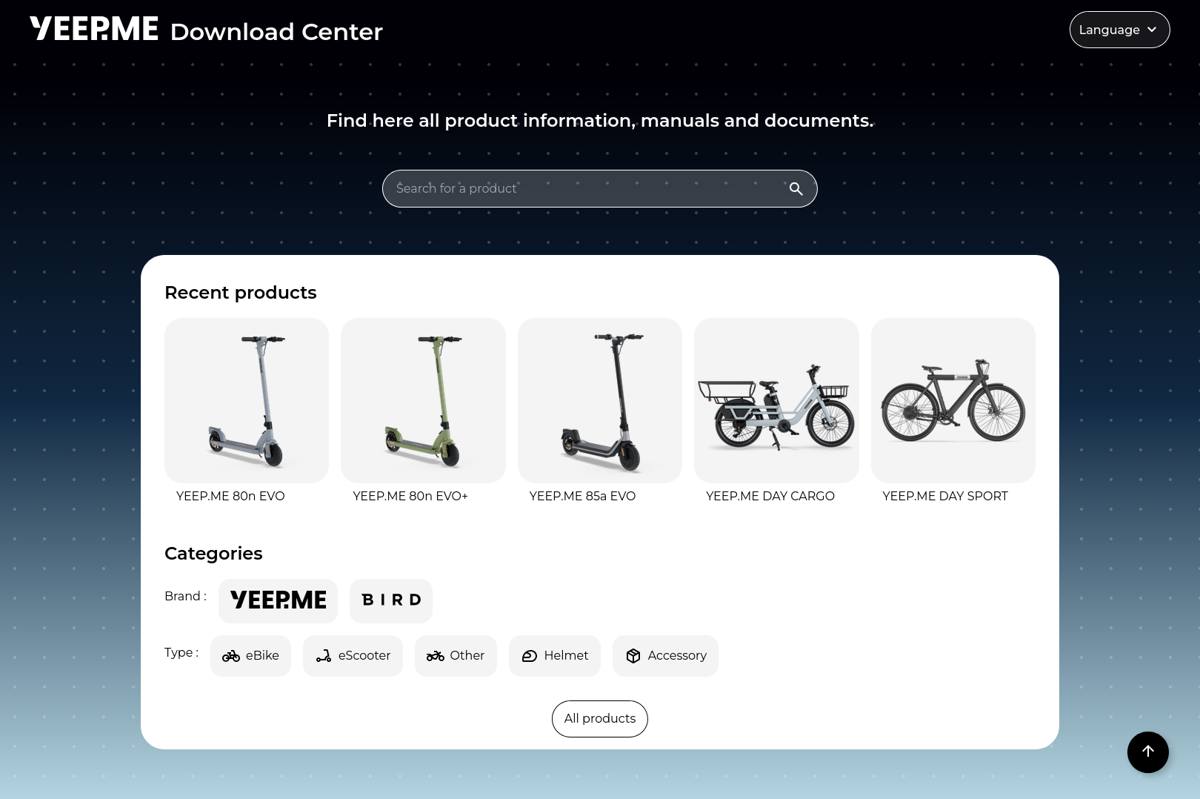Viewport: 1200px width, 799px height.
Task: Open the YEEP.ME 85a EVO product
Action: 600,400
